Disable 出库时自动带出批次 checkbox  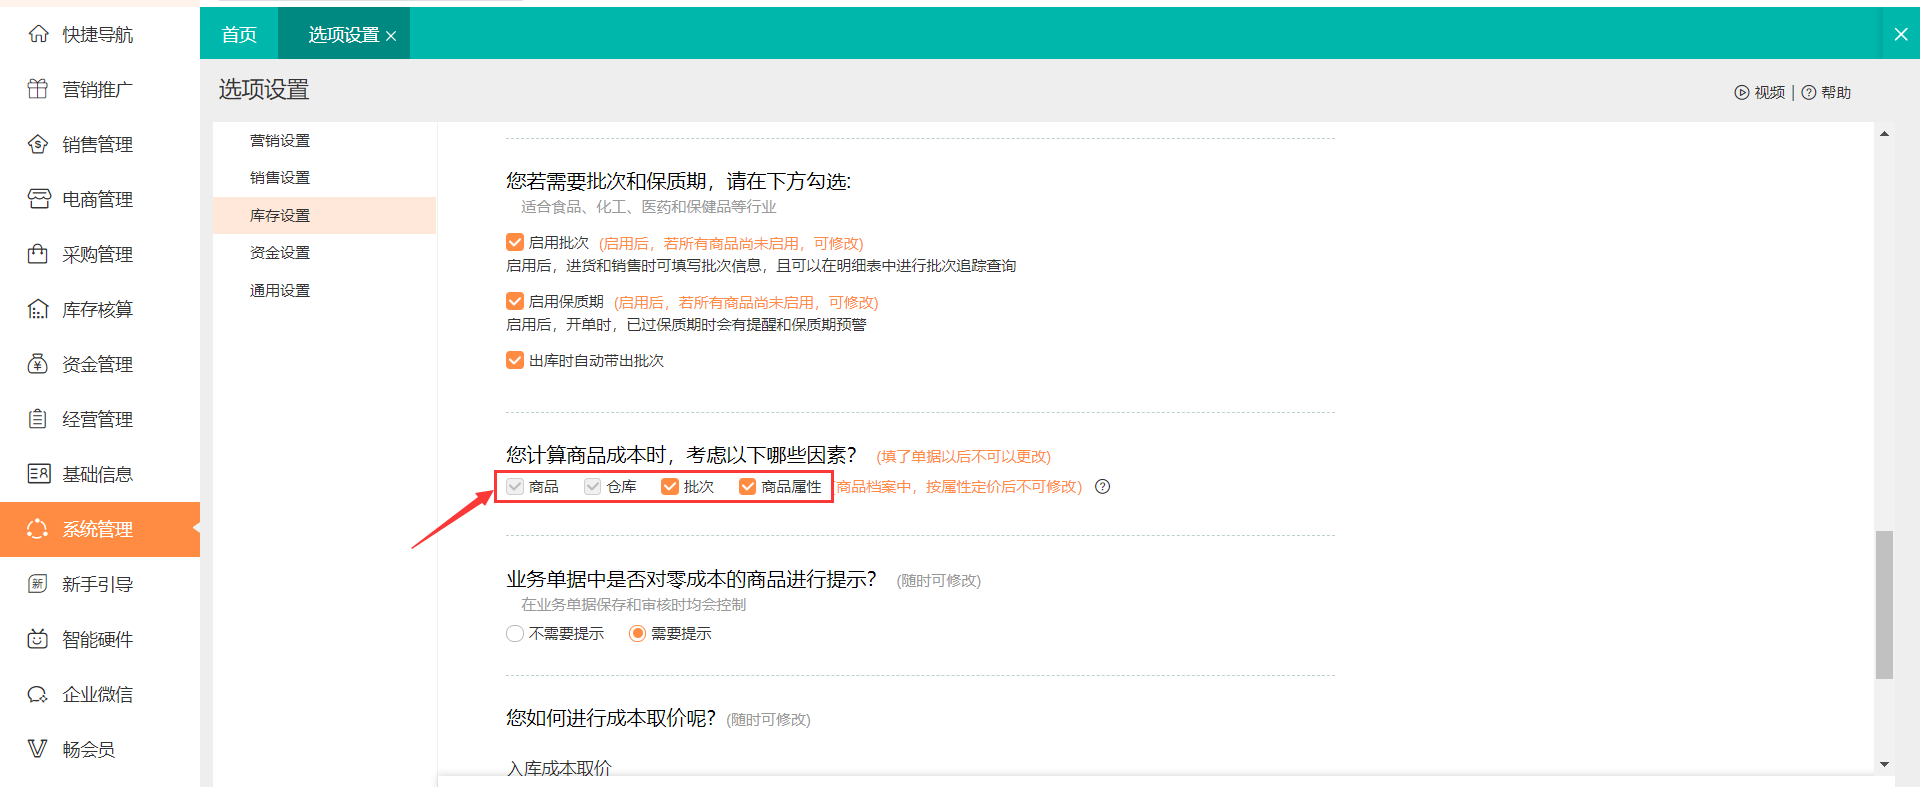coord(515,360)
